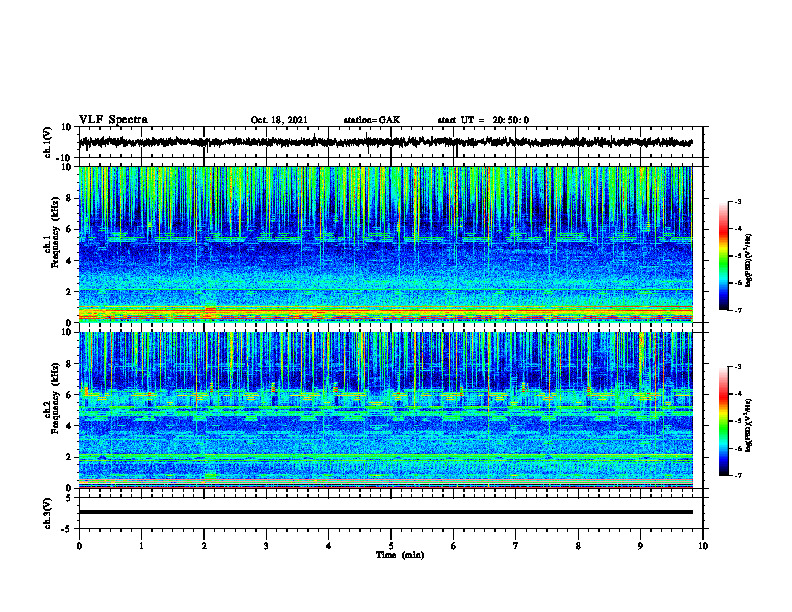The image size is (792, 612).
Task: Click the log(PSD) units label of ch.1 colorbar
Action: (748, 261)
